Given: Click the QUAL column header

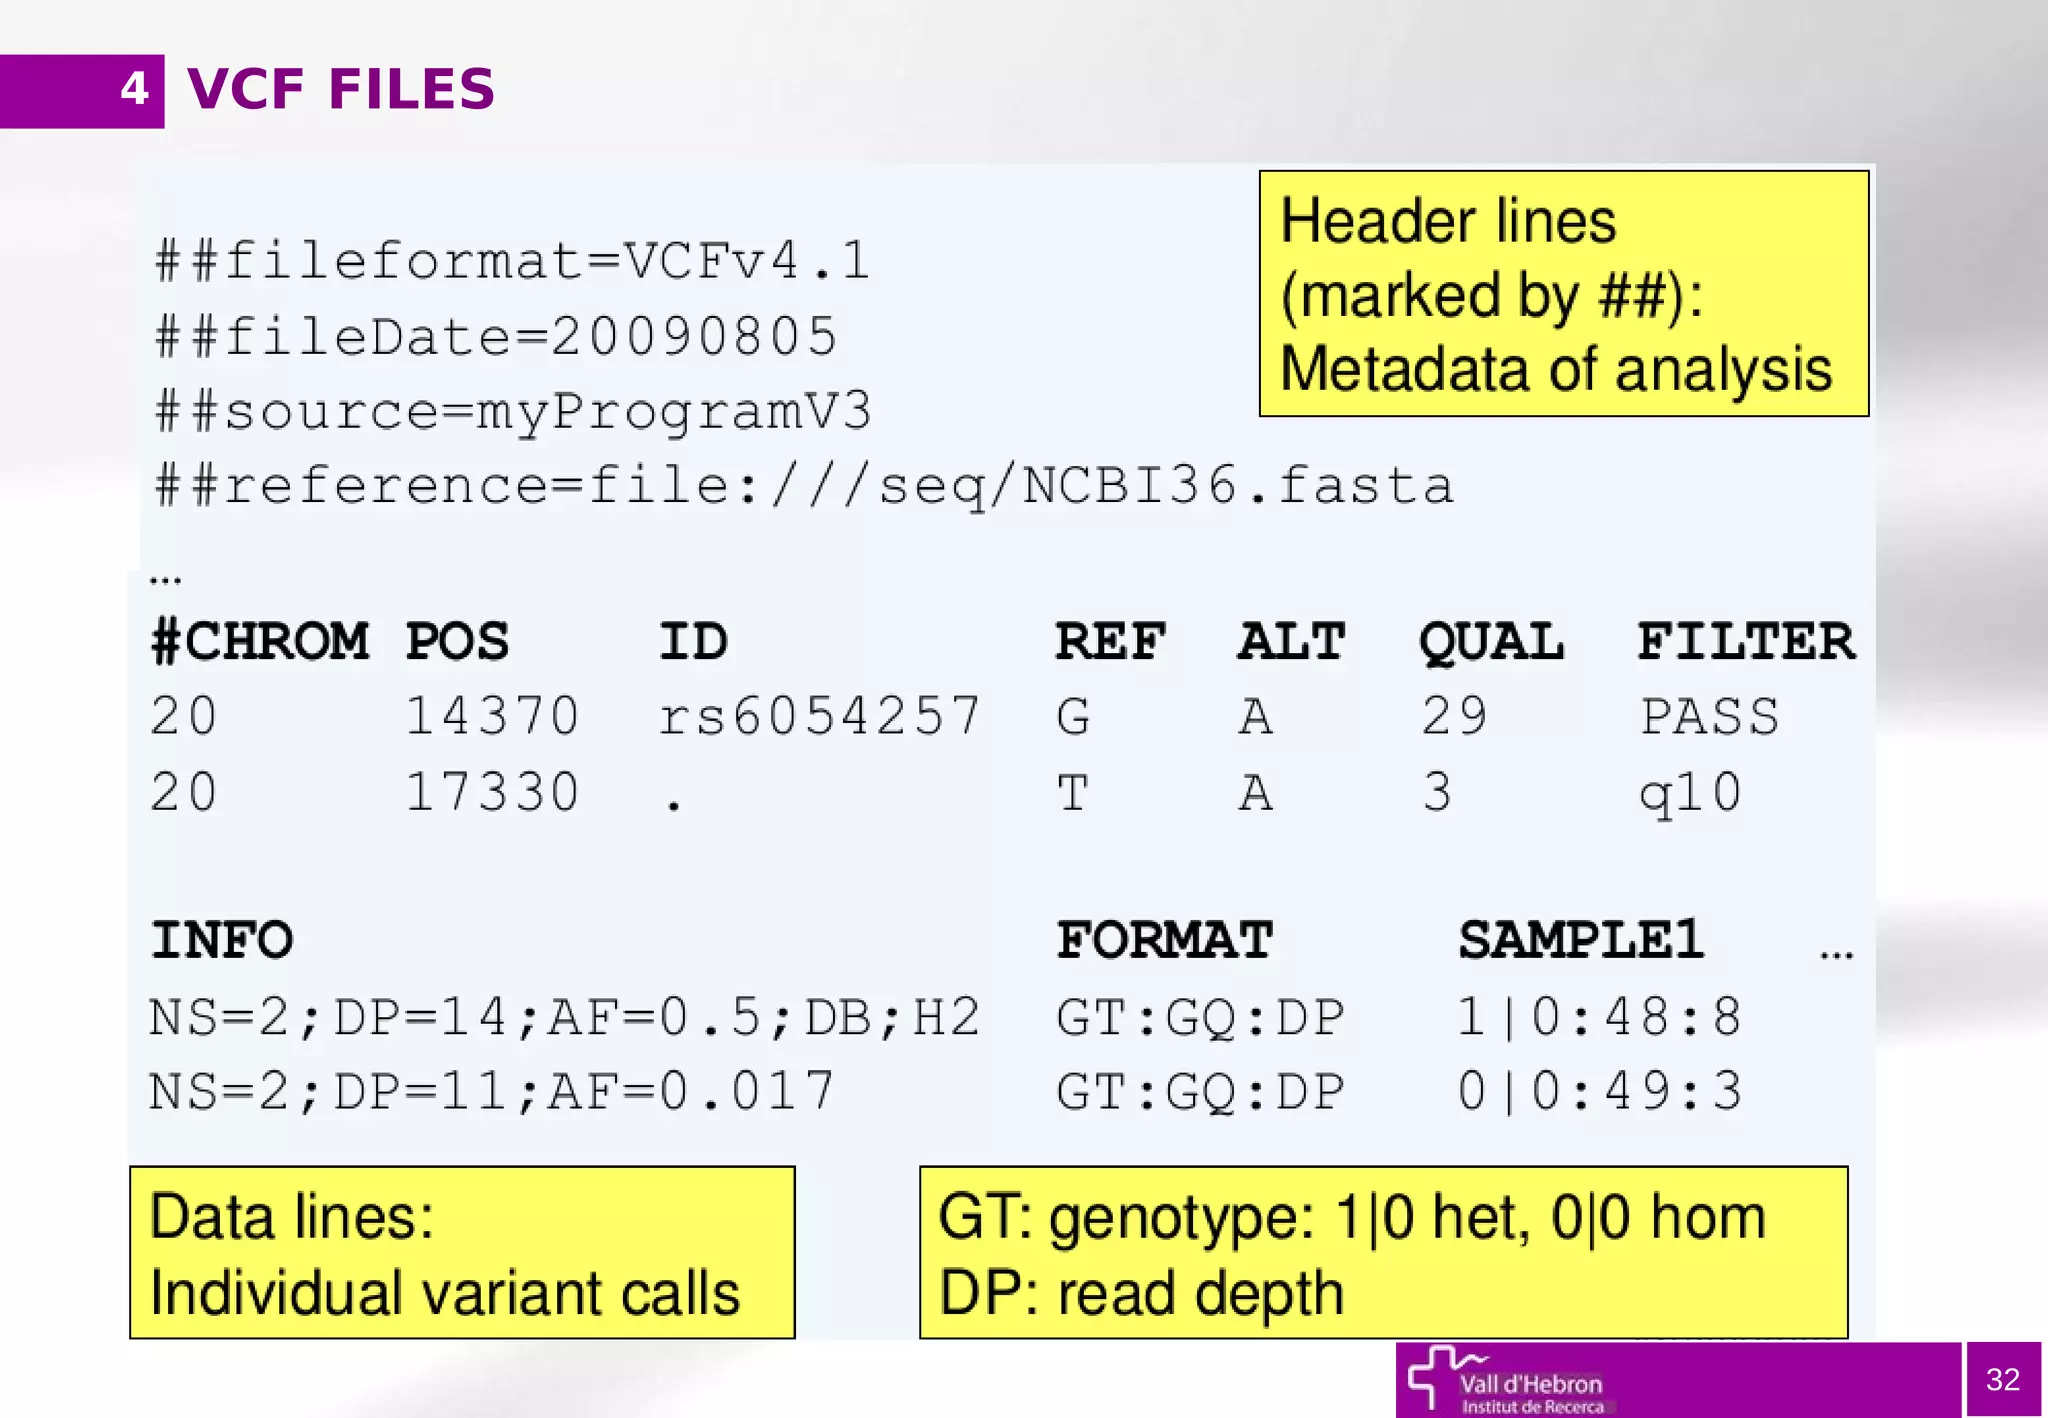Looking at the screenshot, I should [1491, 642].
